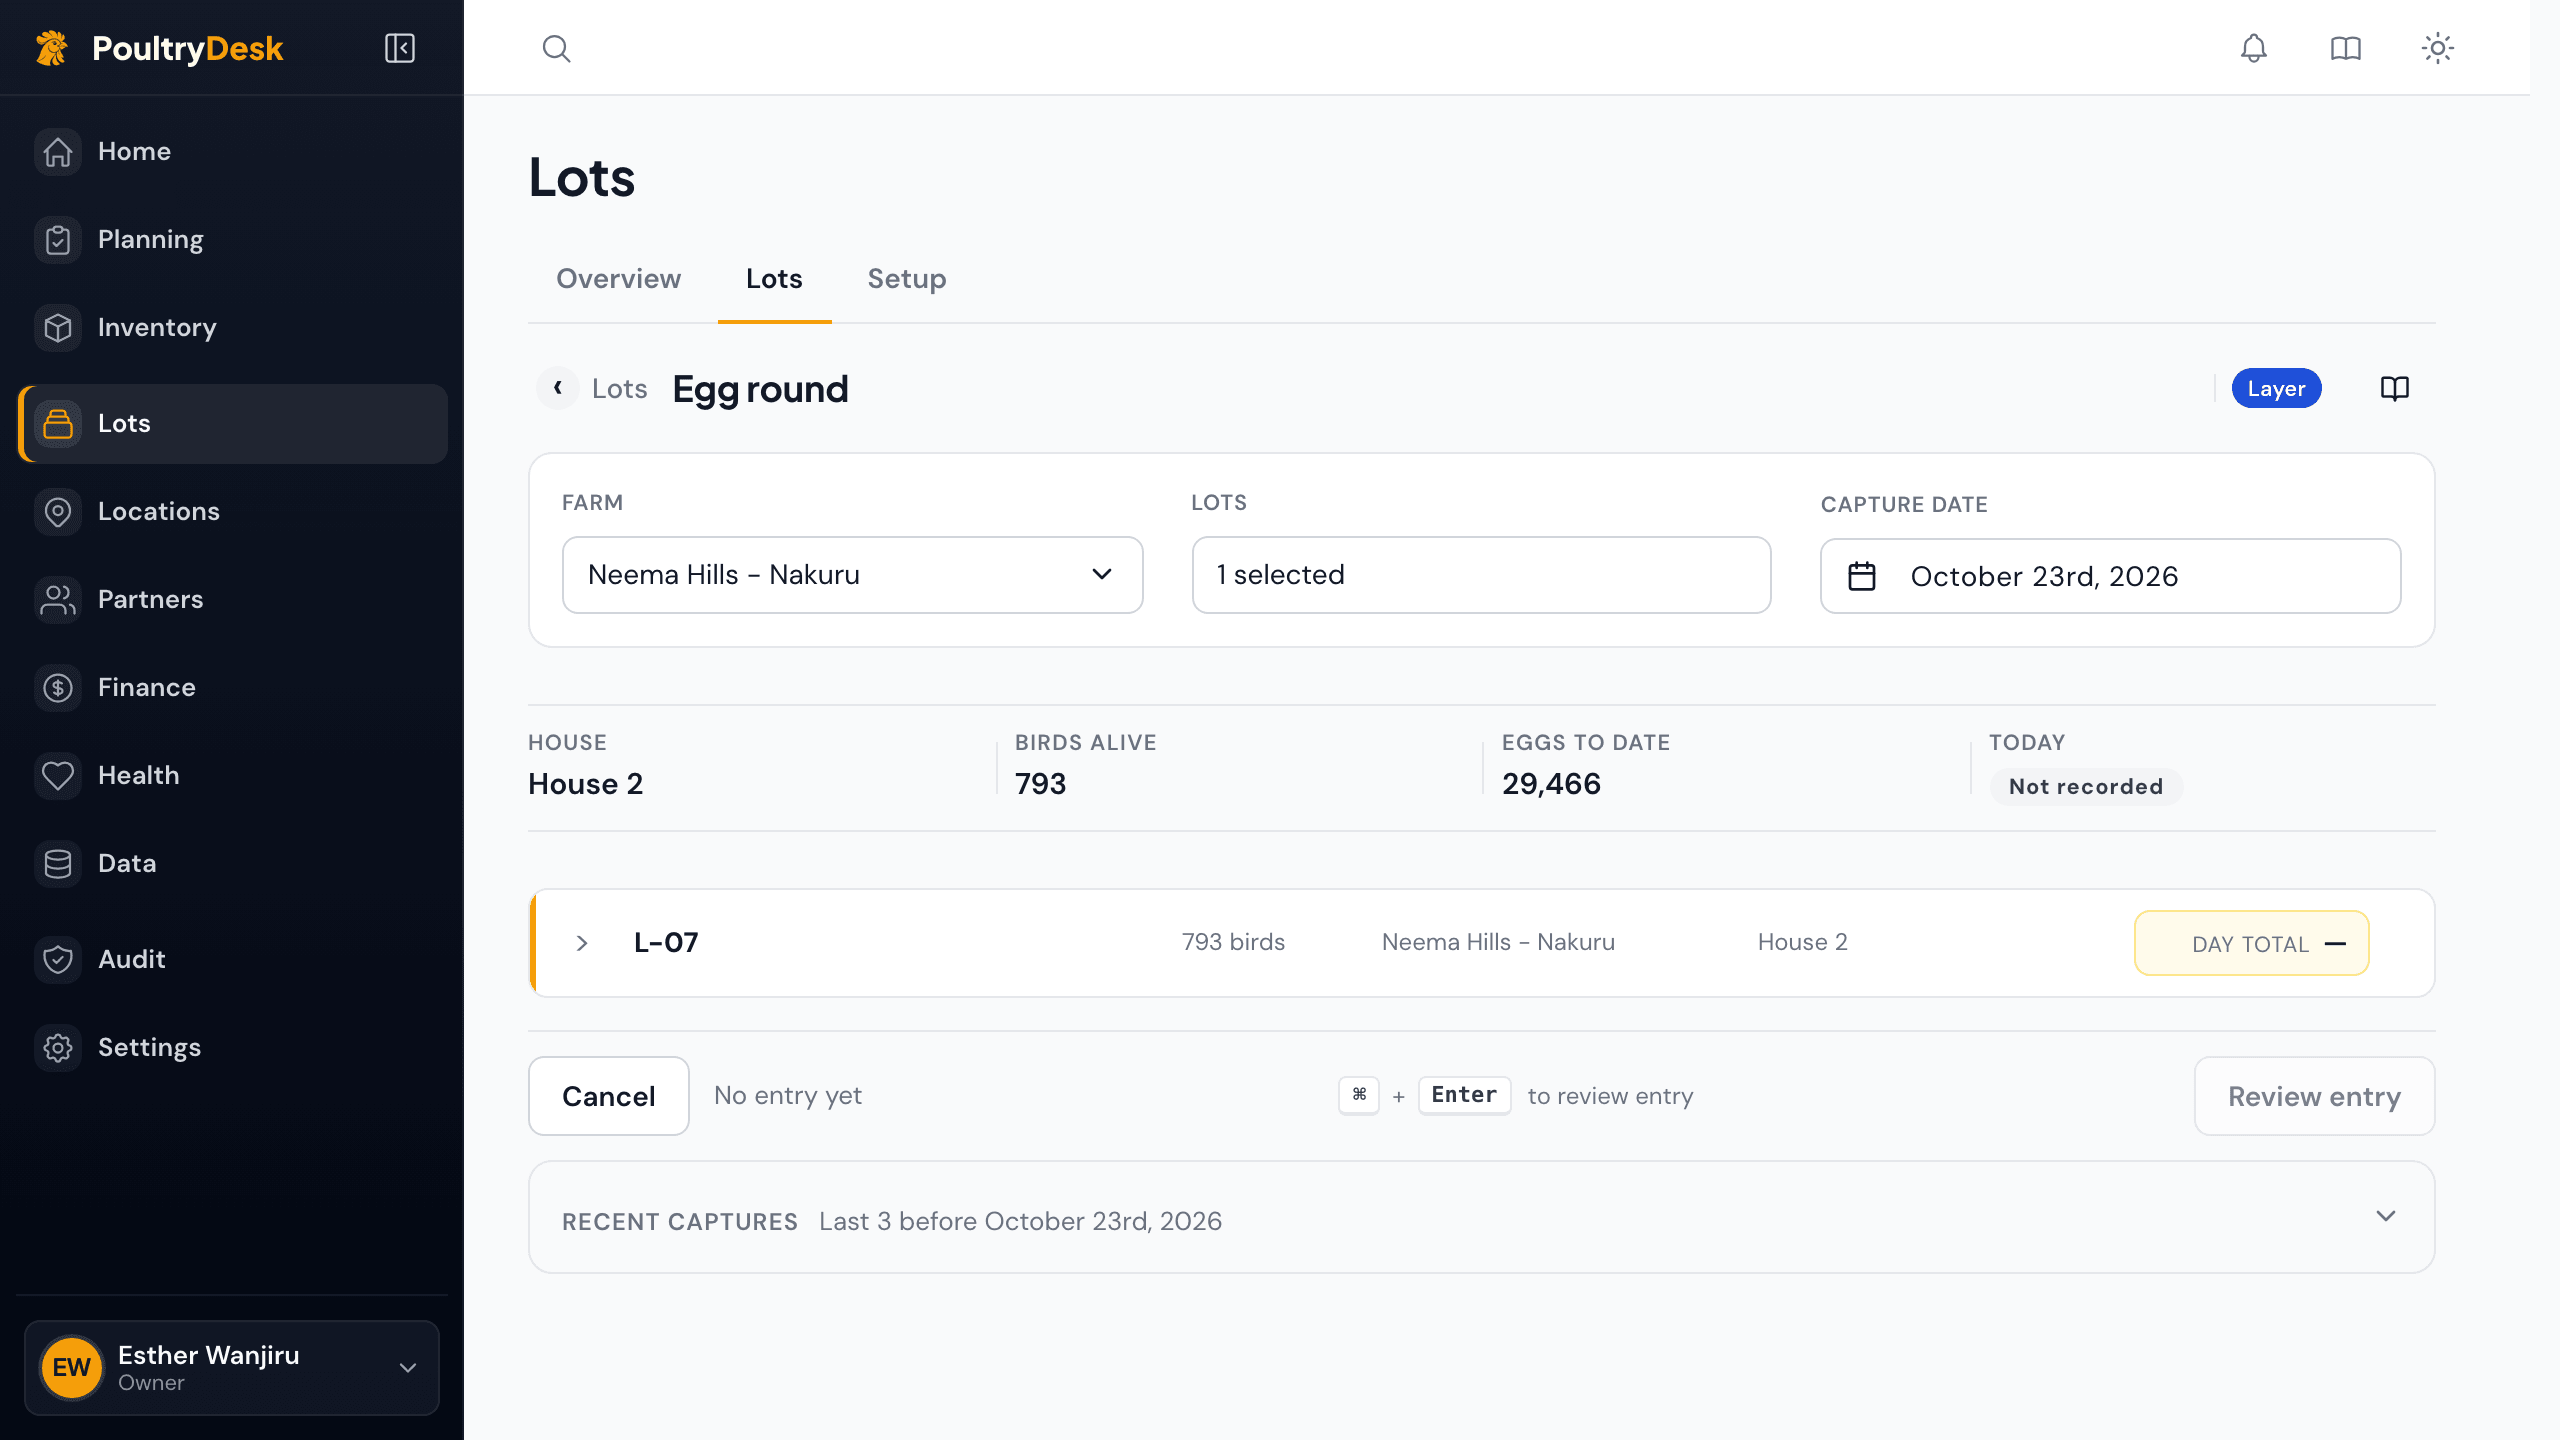Open the top bar book documentation icon
The image size is (2560, 1440).
tap(2345, 48)
